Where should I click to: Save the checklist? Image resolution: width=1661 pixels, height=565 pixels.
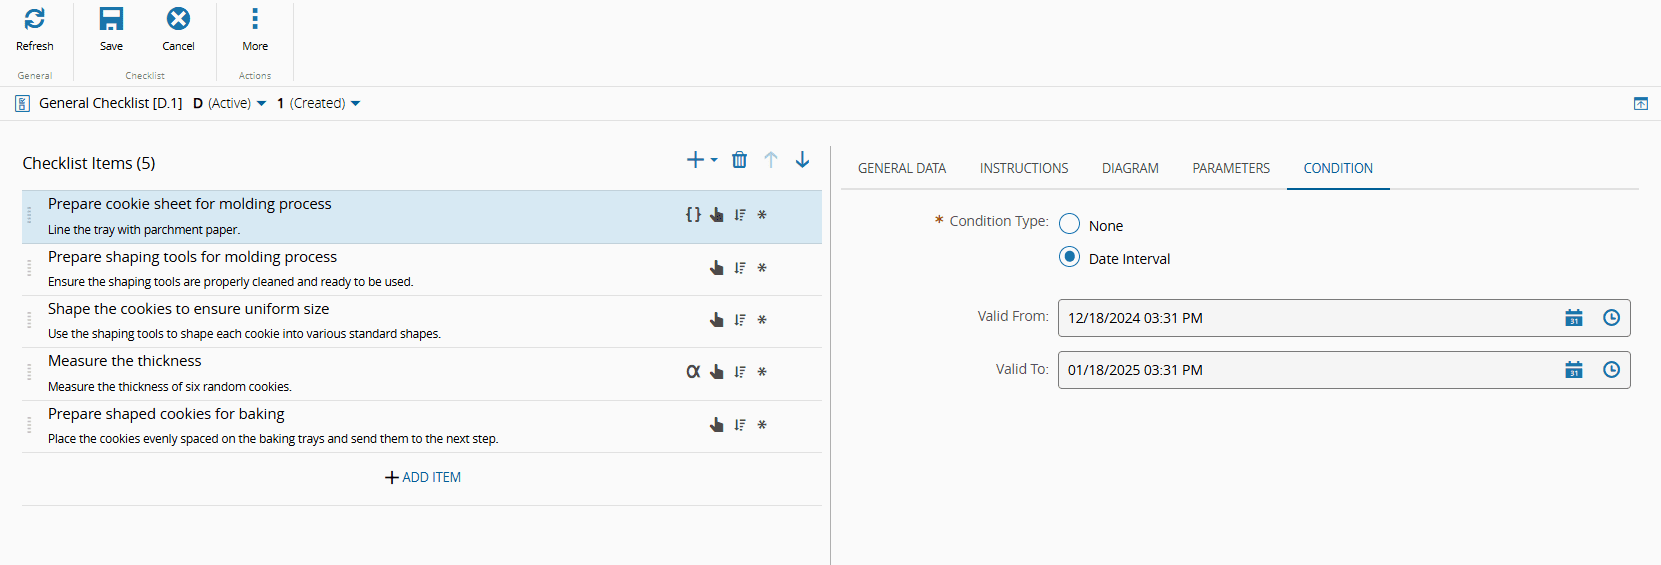(111, 19)
